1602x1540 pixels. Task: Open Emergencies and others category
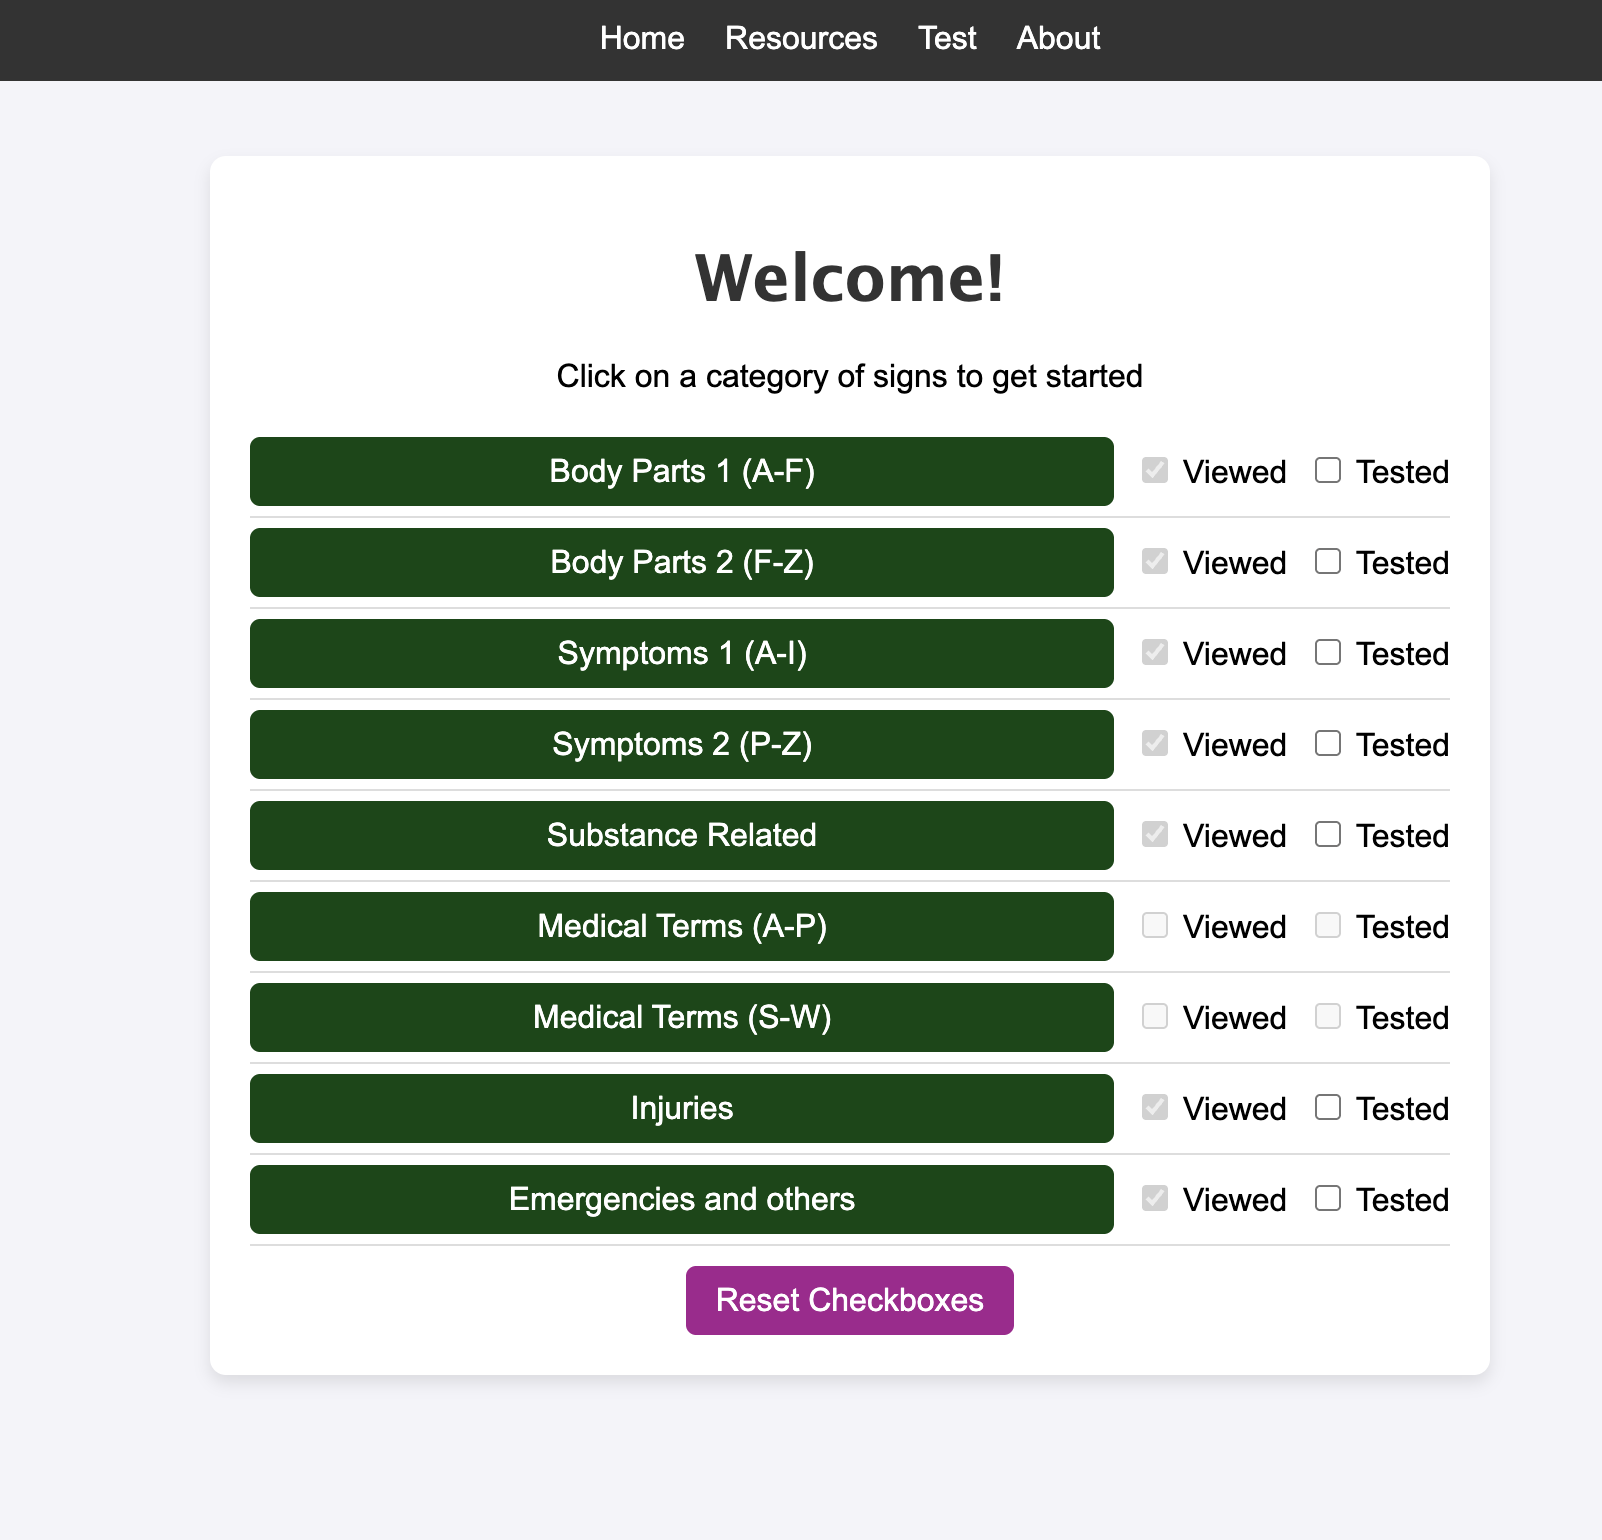[682, 1199]
